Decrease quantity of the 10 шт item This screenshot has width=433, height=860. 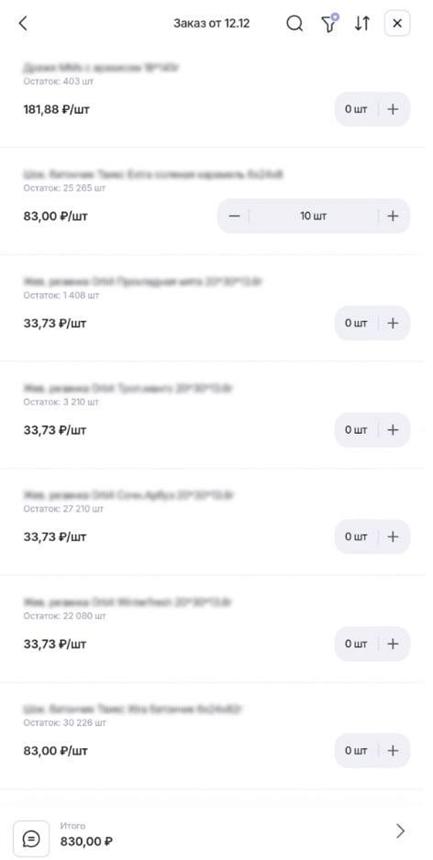[234, 216]
